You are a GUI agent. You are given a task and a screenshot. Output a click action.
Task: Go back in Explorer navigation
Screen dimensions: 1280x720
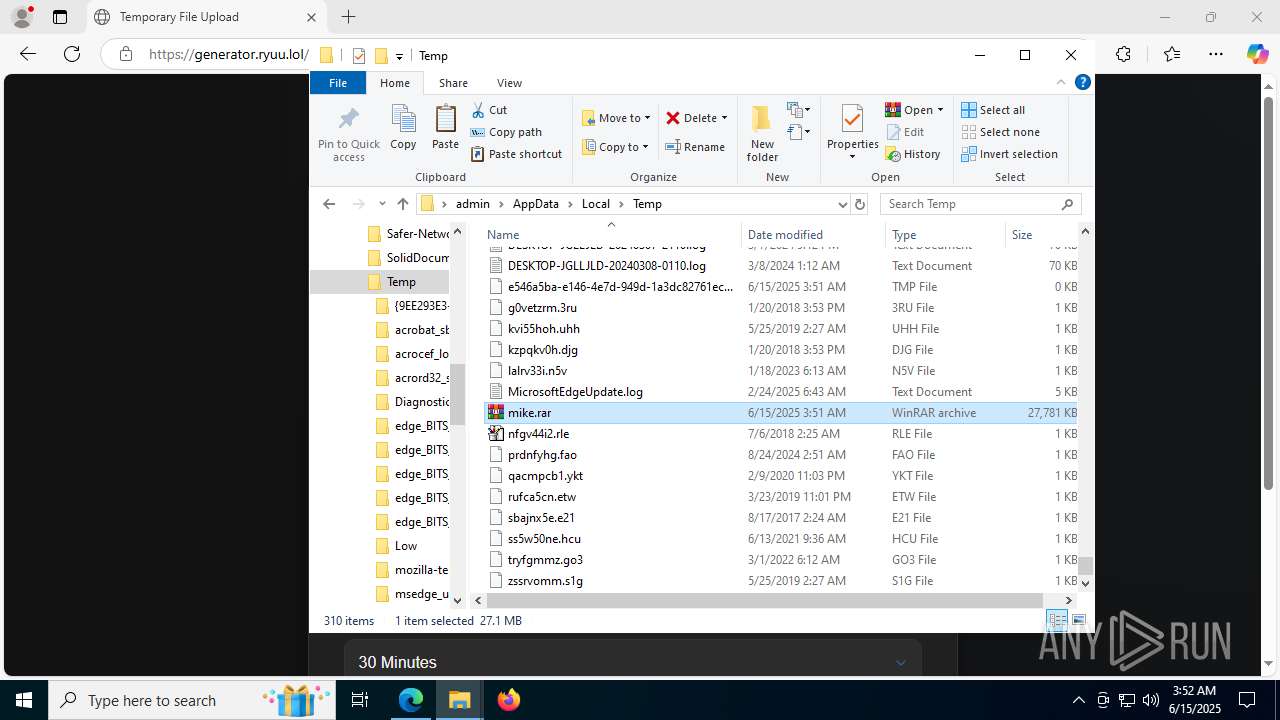click(x=329, y=204)
